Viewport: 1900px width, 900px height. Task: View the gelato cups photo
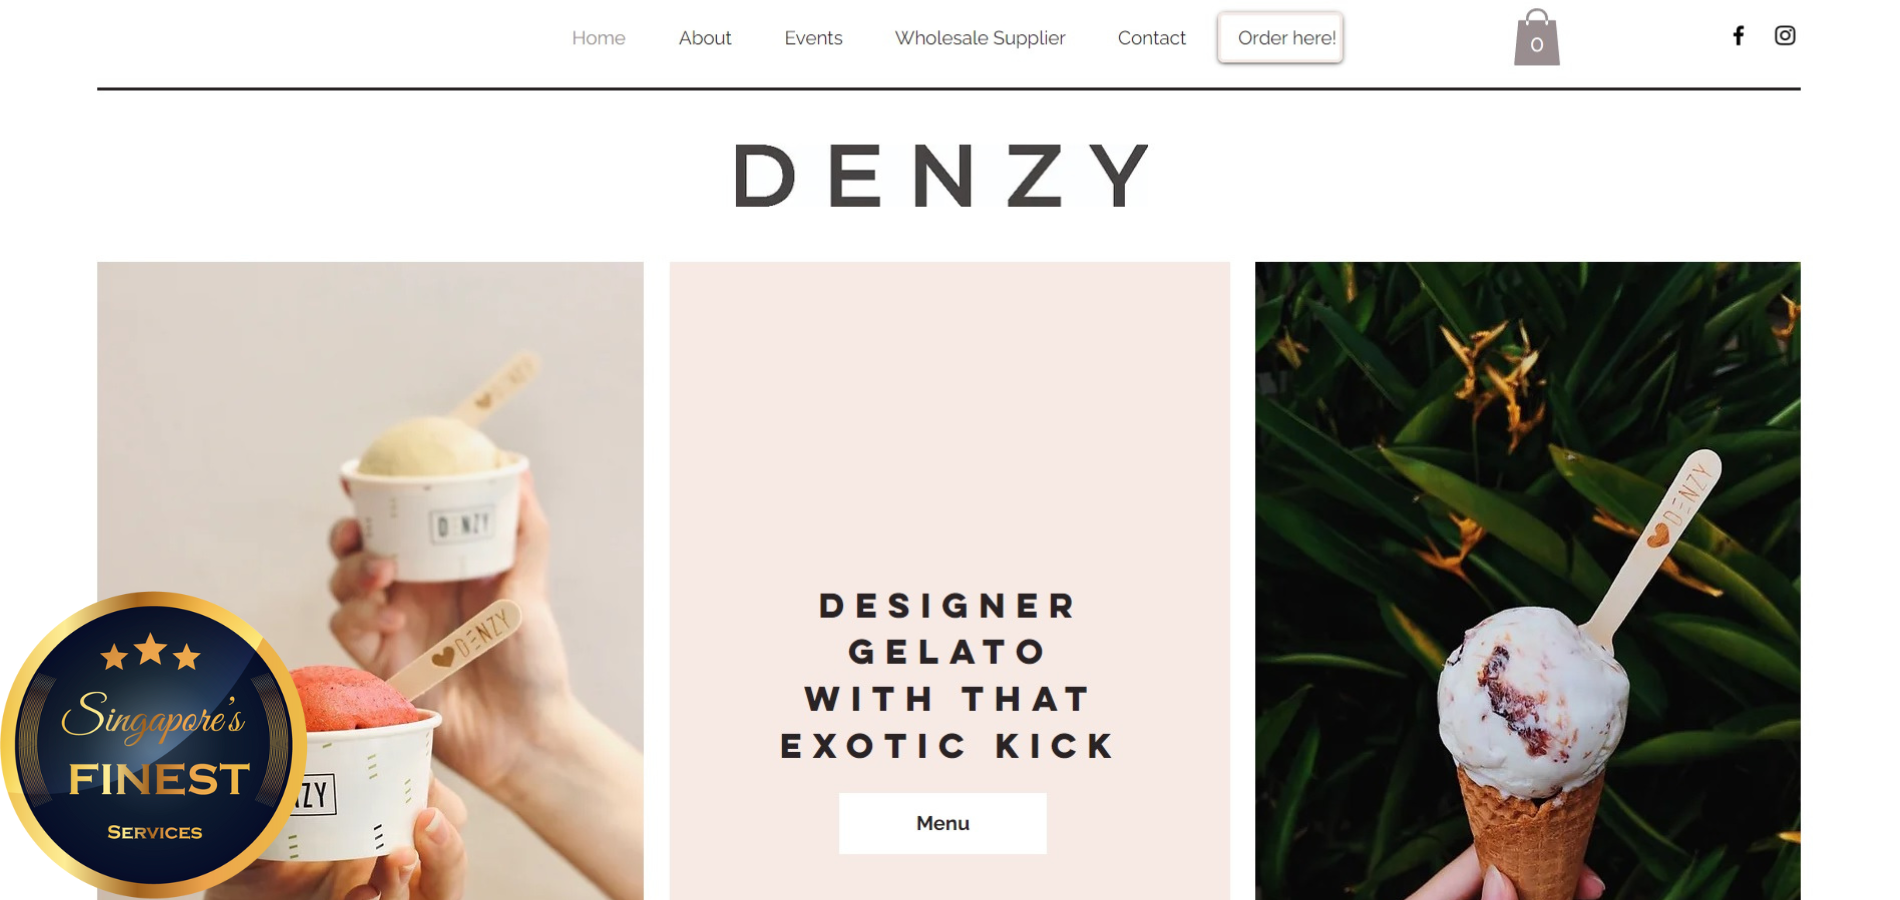[370, 580]
